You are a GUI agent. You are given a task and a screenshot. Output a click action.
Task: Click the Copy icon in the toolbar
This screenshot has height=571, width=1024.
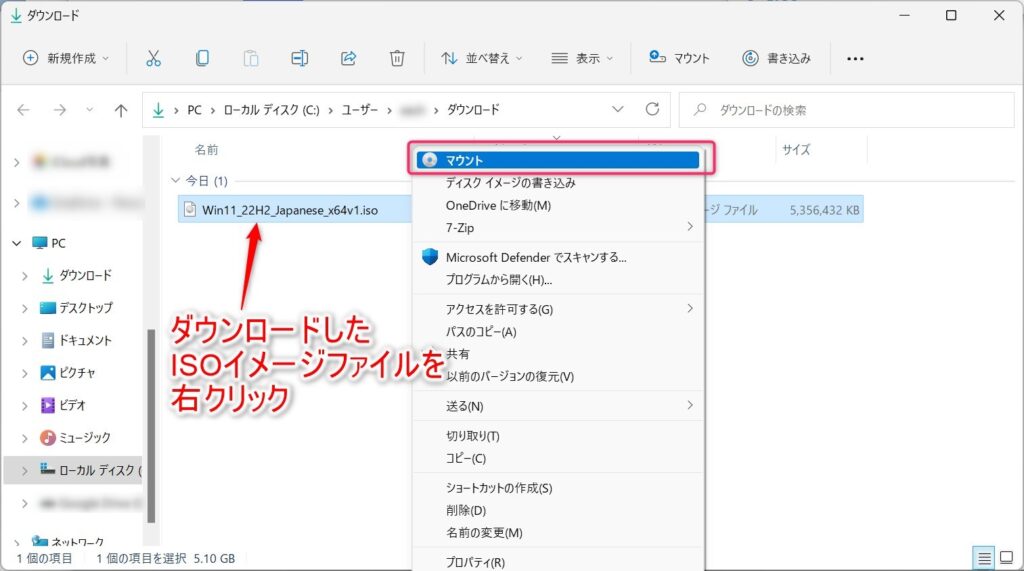tap(202, 58)
